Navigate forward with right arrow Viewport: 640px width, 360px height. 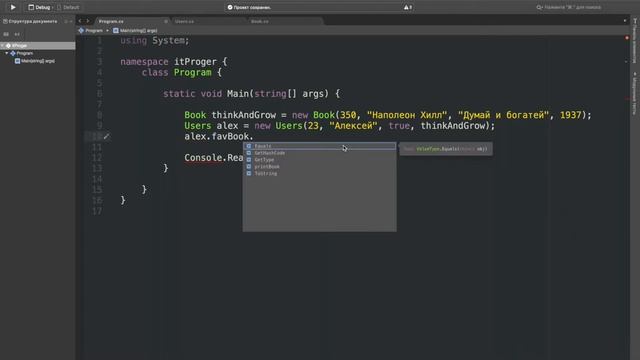pyautogui.click(x=87, y=21)
